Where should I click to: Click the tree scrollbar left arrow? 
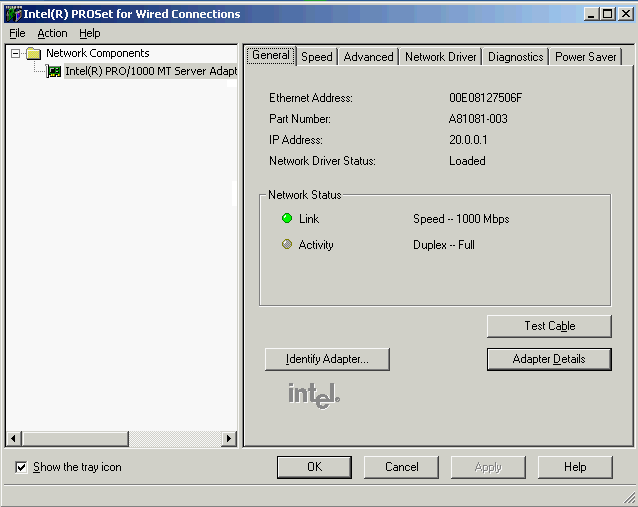tap(13, 439)
